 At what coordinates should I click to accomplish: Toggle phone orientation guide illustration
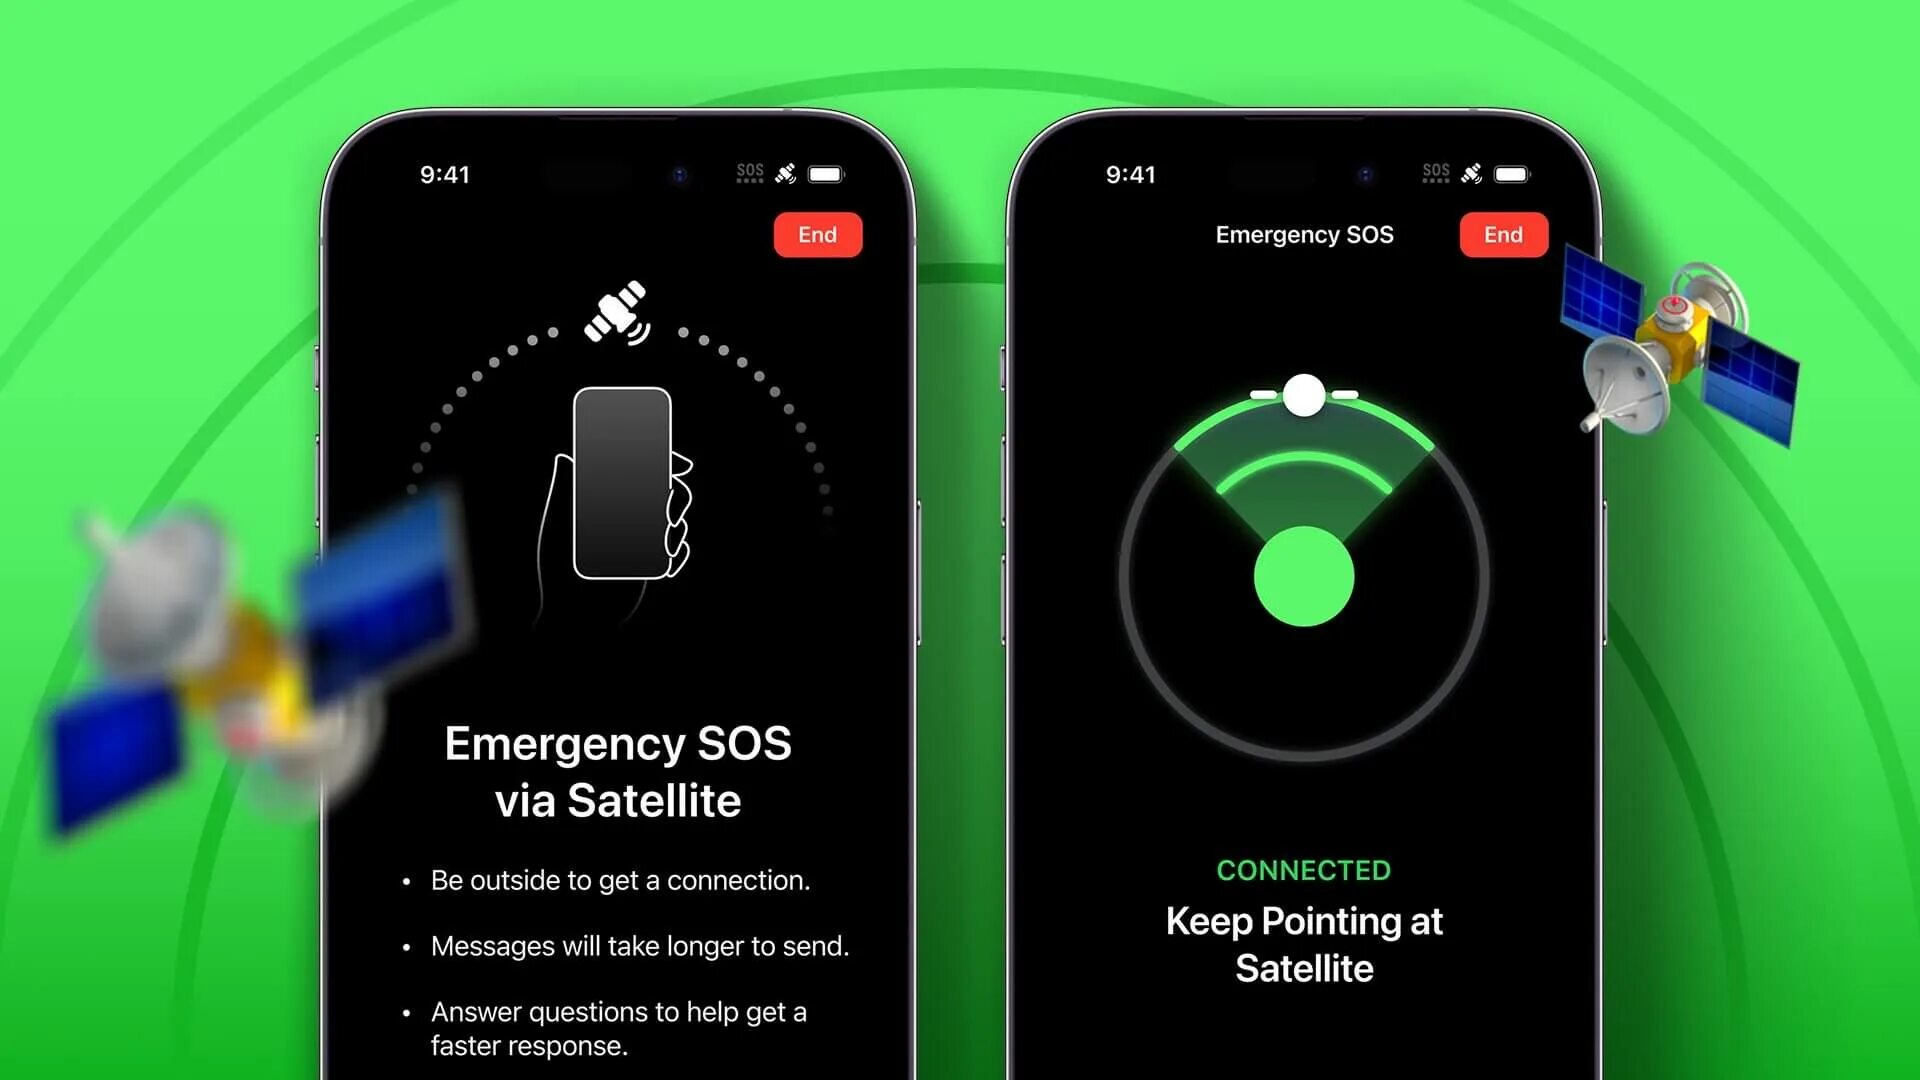(620, 475)
